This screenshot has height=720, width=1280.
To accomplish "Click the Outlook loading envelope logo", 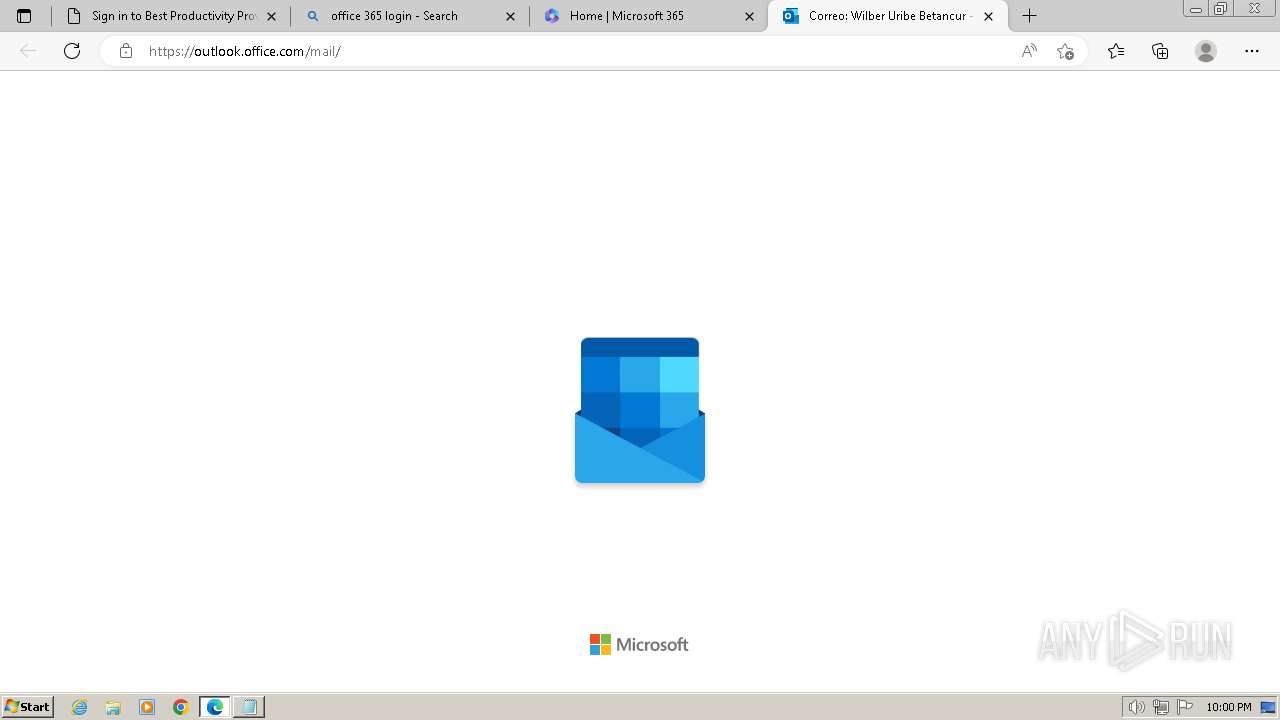I will 640,410.
